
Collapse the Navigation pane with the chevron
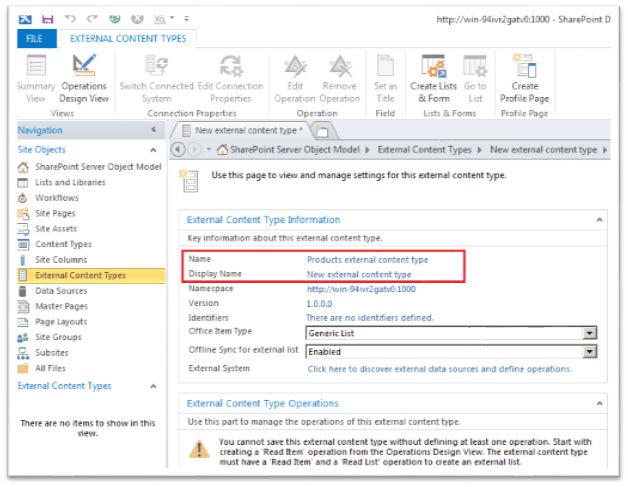pos(154,129)
